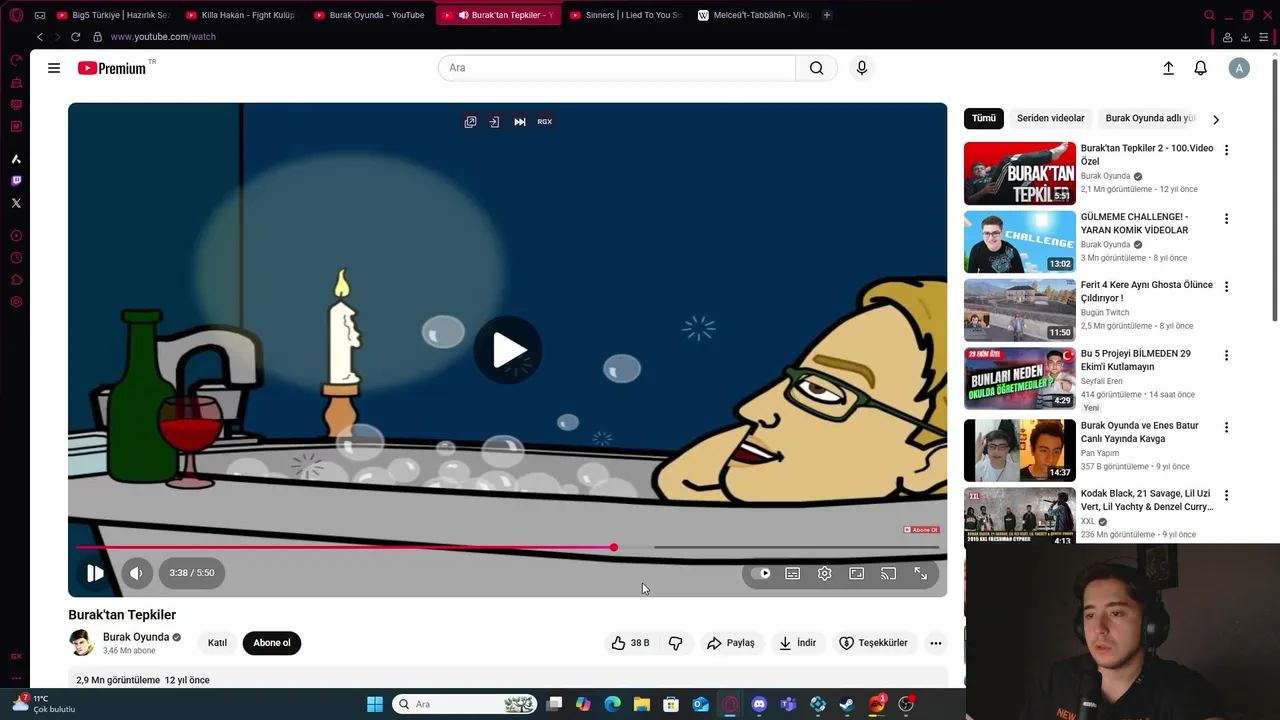Image resolution: width=1280 pixels, height=720 pixels.
Task: Click the 3:38 / 5:50 time display
Action: tap(192, 573)
